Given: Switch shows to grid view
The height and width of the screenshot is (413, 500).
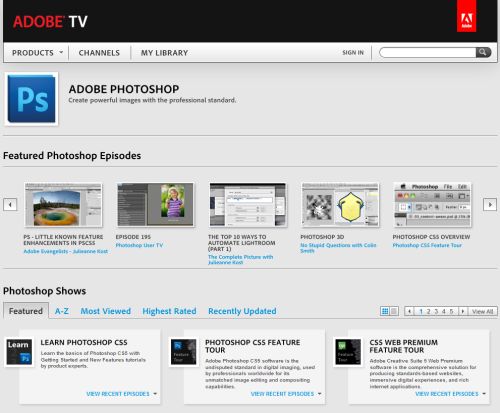Looking at the screenshot, I should 385,311.
